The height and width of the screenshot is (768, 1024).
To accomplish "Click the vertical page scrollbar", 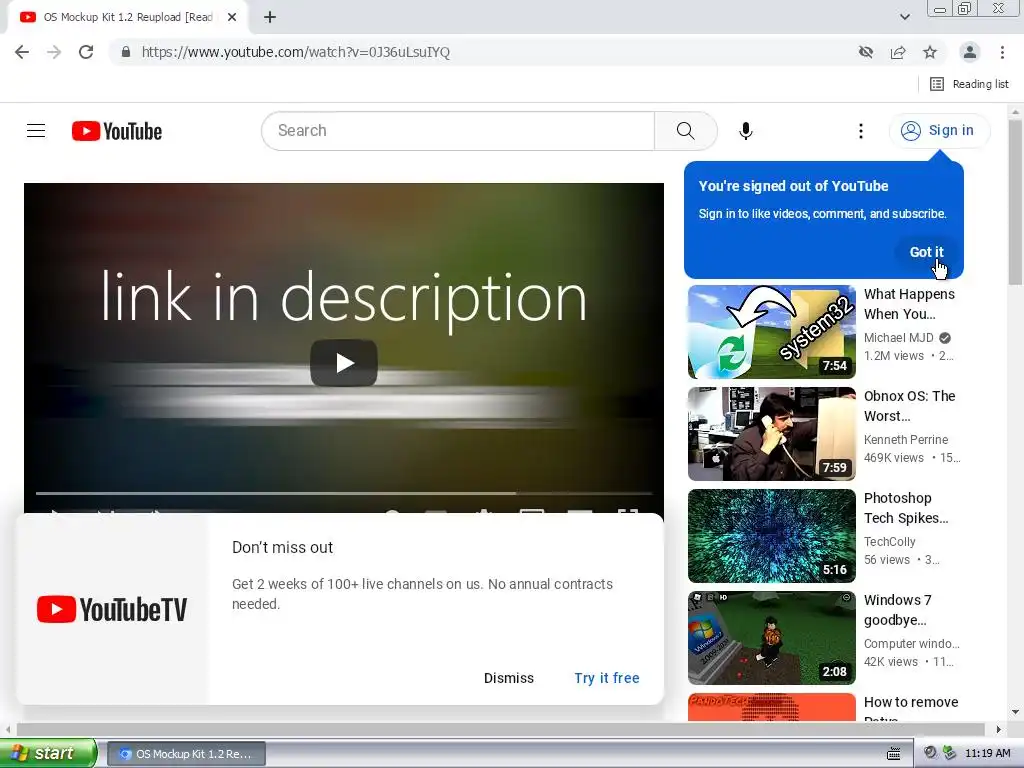I will coord(1015,202).
